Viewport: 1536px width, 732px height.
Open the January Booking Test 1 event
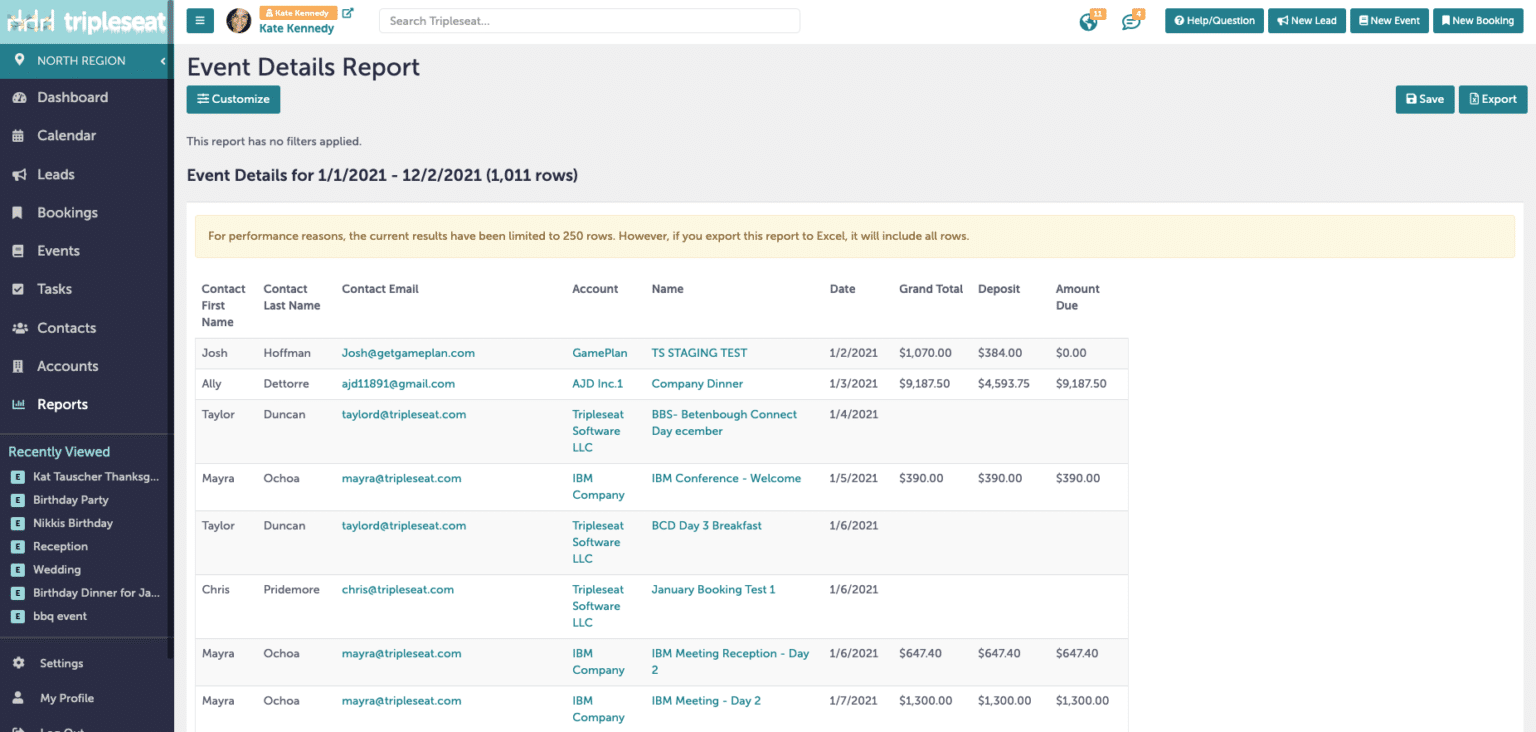click(x=713, y=590)
